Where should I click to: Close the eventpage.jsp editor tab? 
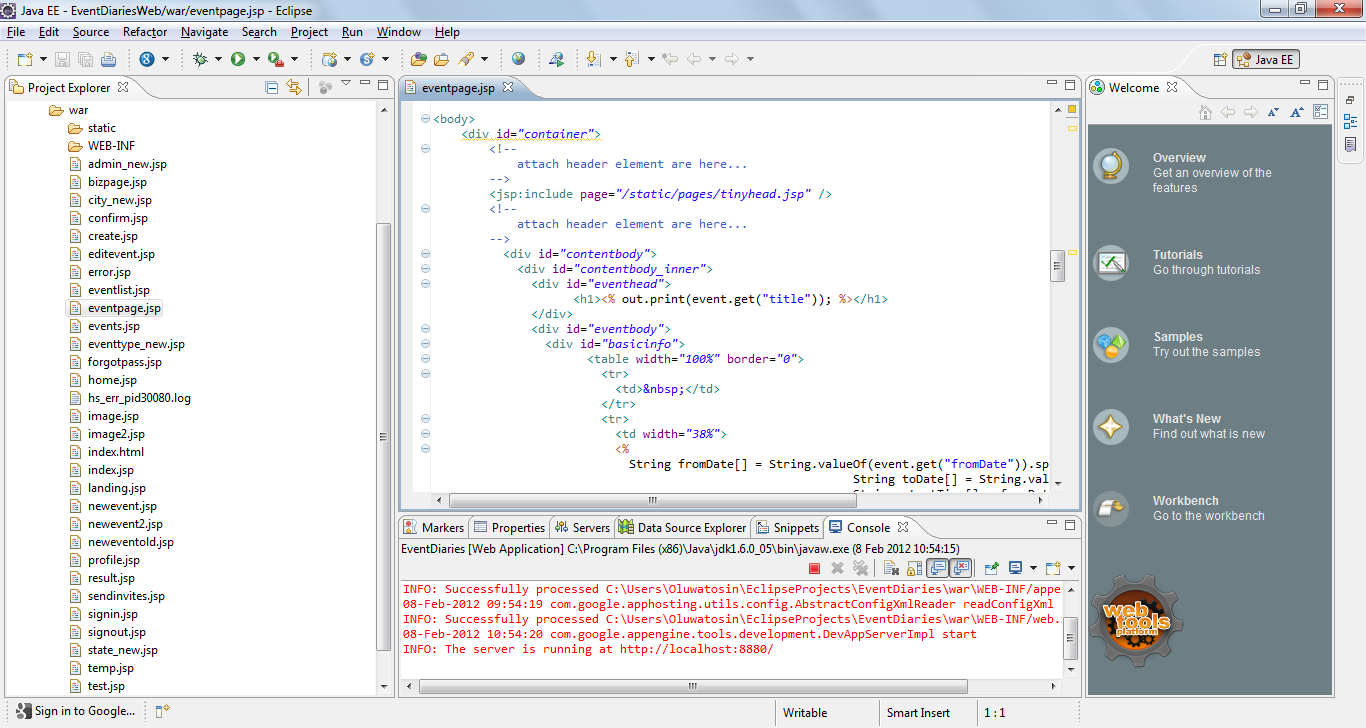(507, 87)
